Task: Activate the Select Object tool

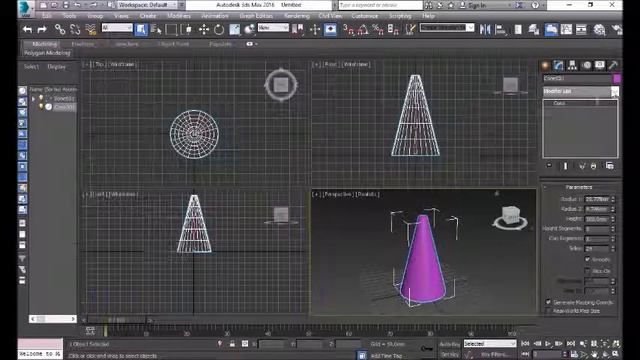Action: click(x=141, y=29)
